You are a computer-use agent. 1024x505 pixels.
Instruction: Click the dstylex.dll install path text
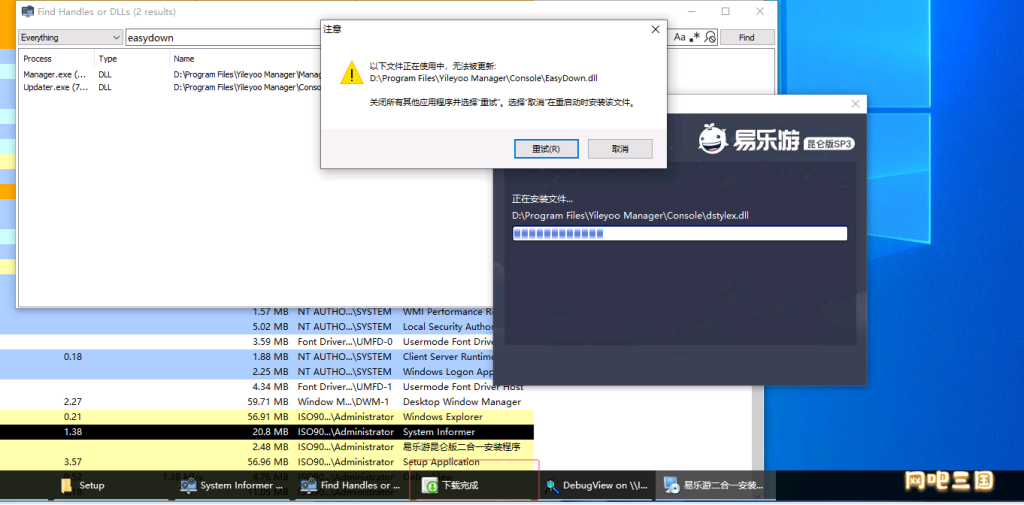point(630,215)
